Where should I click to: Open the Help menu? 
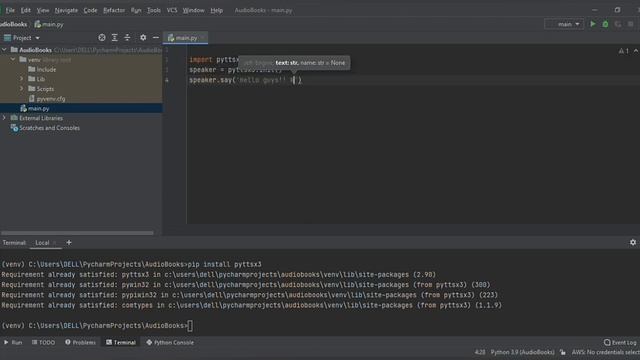[216, 10]
